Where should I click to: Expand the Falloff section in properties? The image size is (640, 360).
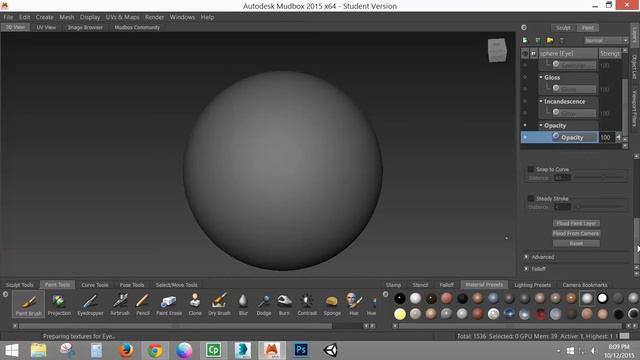point(527,269)
